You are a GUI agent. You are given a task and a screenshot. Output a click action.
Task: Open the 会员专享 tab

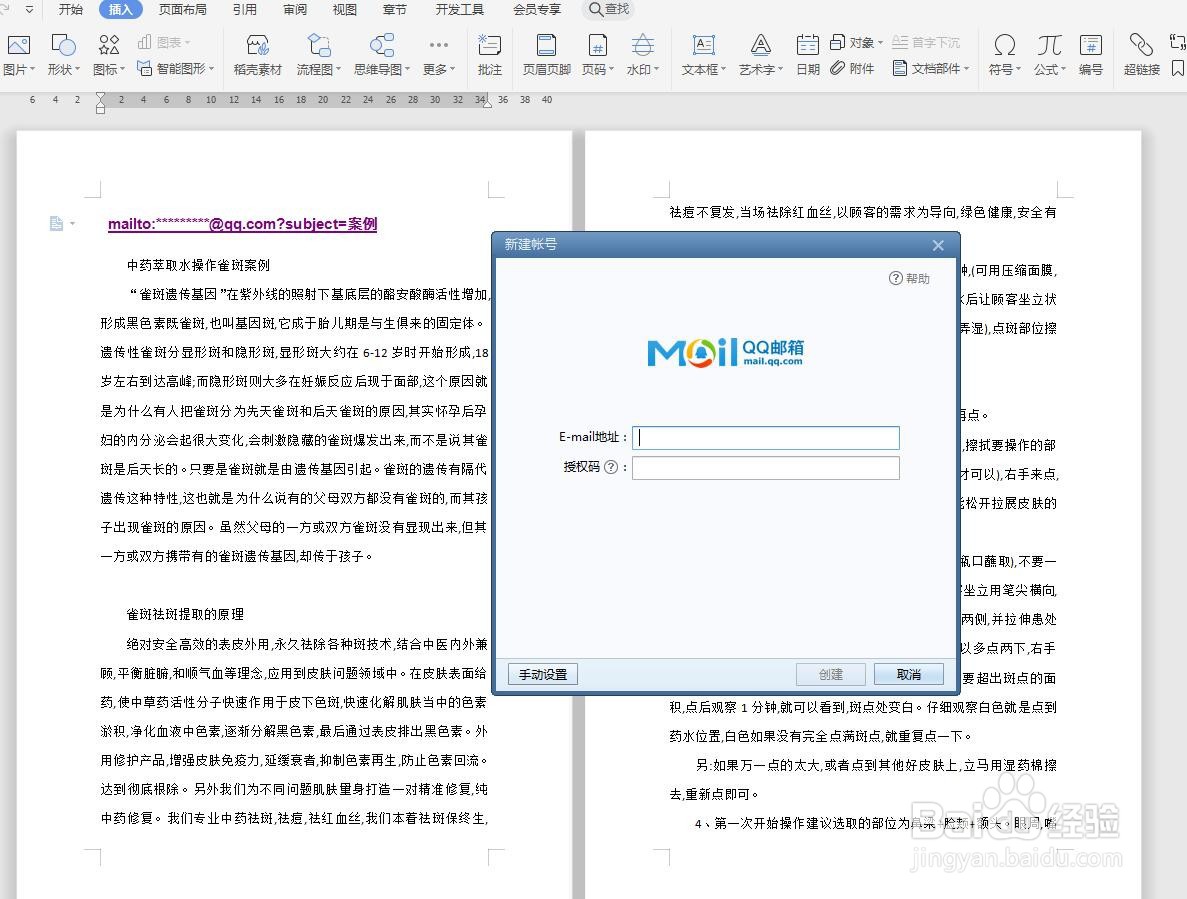click(537, 9)
